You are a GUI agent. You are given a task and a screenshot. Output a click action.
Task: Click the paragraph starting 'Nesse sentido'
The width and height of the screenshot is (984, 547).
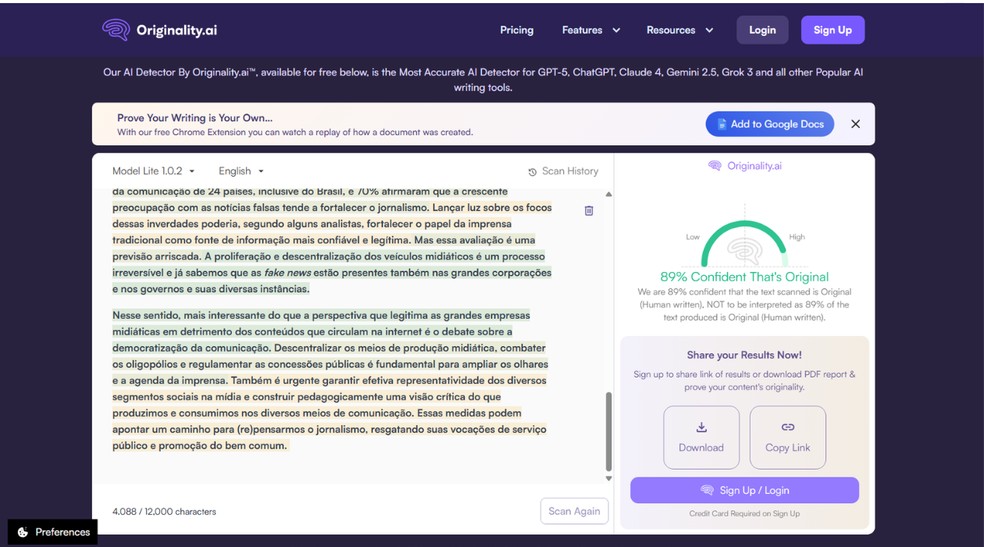point(330,380)
